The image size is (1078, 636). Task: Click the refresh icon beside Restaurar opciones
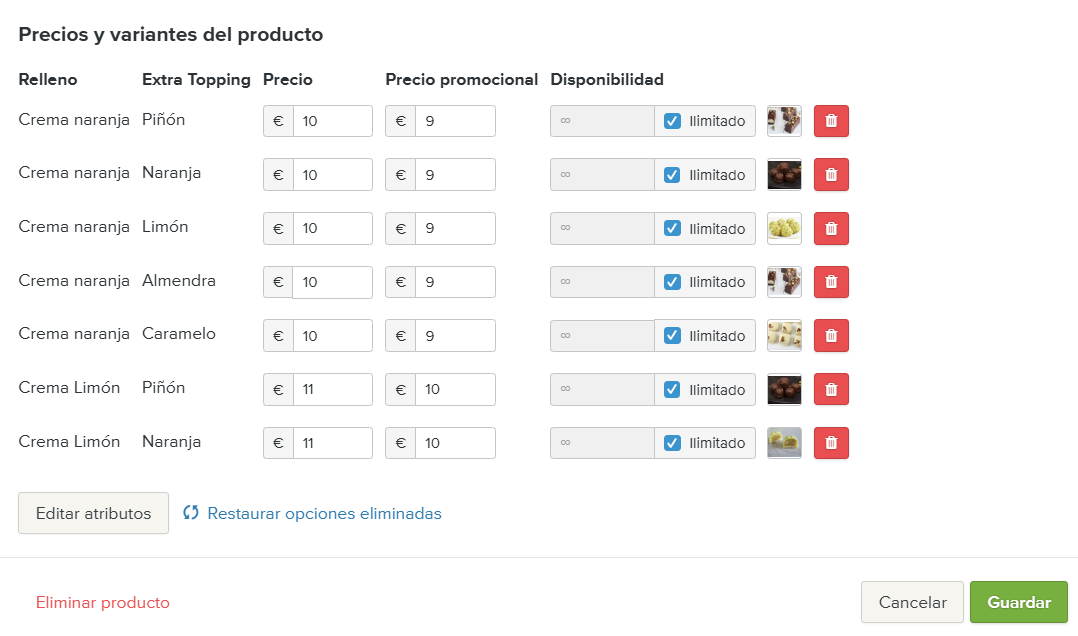(191, 513)
